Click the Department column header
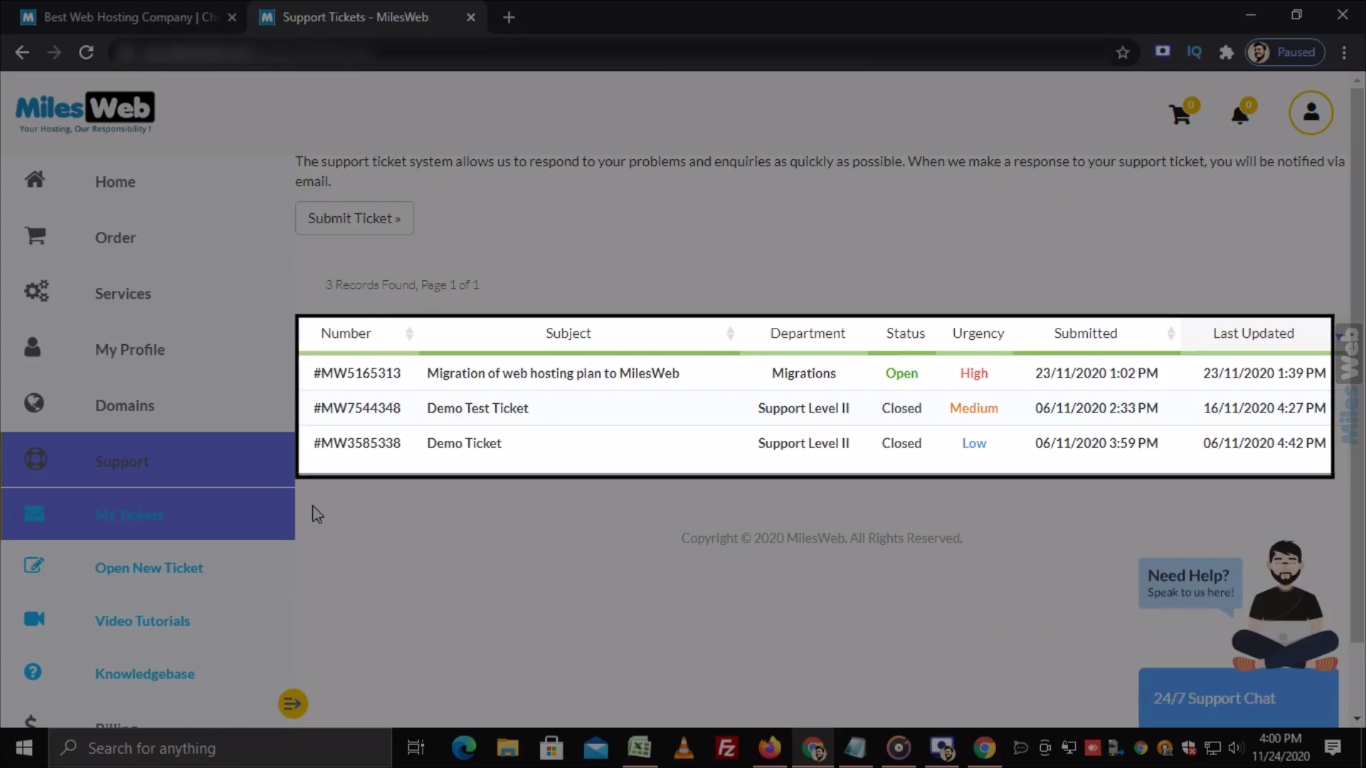 (807, 333)
